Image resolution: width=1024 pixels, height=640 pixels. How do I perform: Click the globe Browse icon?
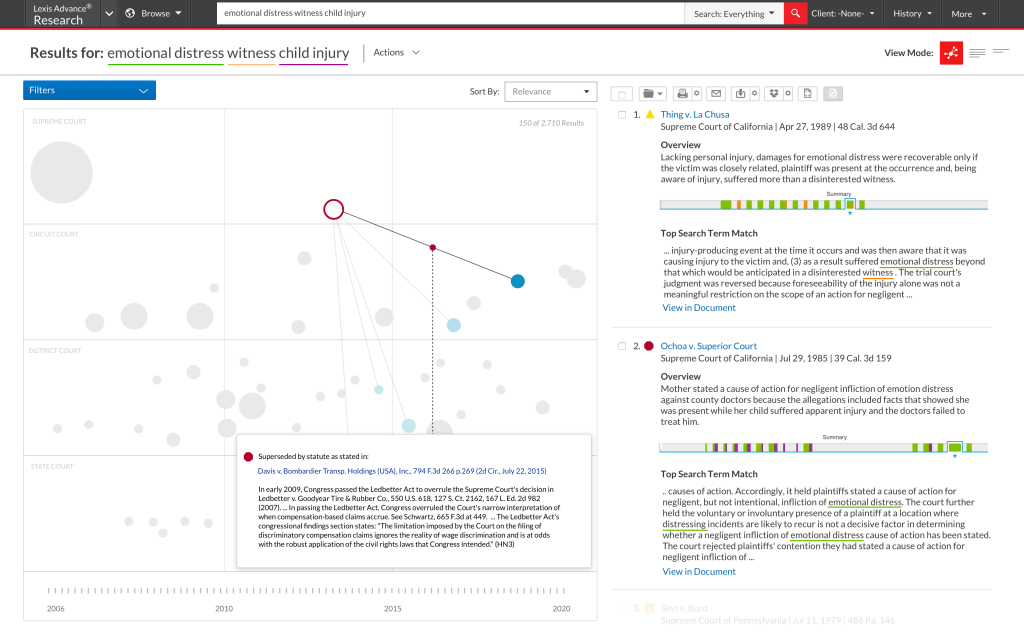[130, 13]
